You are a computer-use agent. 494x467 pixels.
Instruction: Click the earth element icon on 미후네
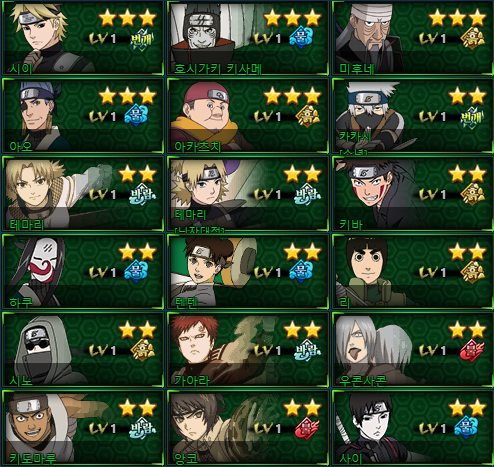472,38
